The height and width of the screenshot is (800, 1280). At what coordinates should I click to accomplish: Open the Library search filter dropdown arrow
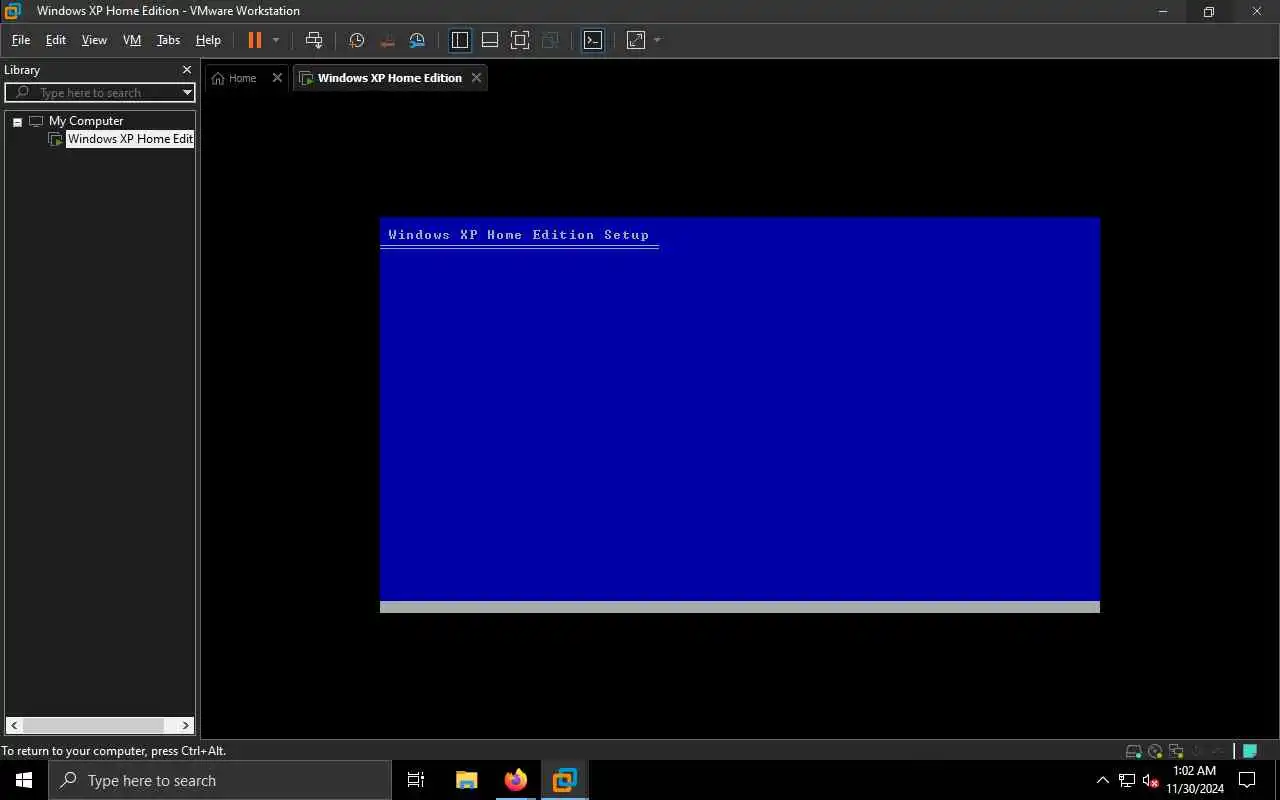pos(187,92)
